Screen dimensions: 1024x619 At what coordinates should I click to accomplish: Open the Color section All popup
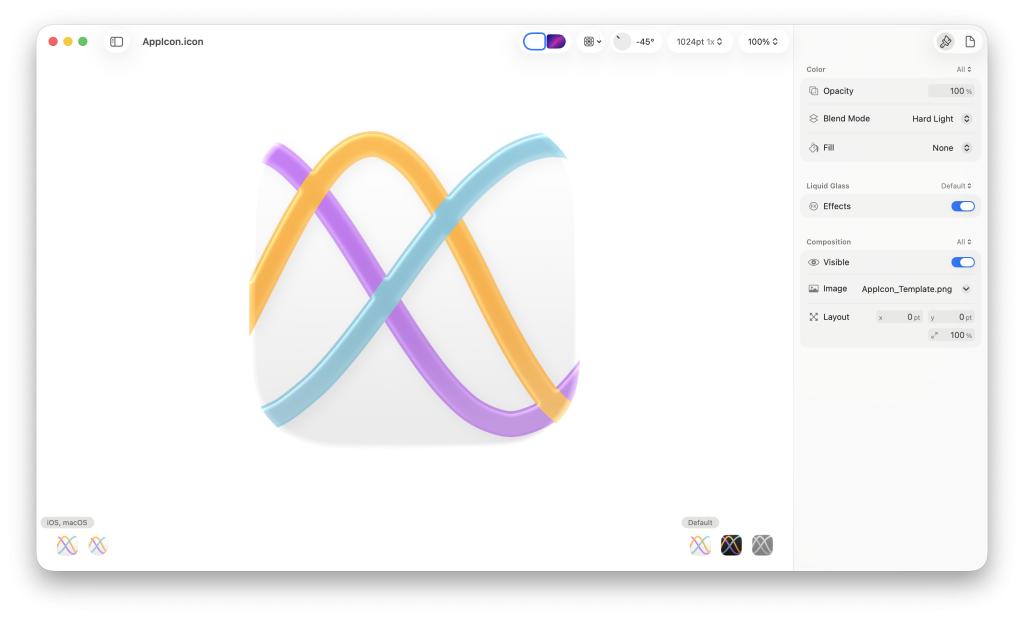(x=964, y=69)
